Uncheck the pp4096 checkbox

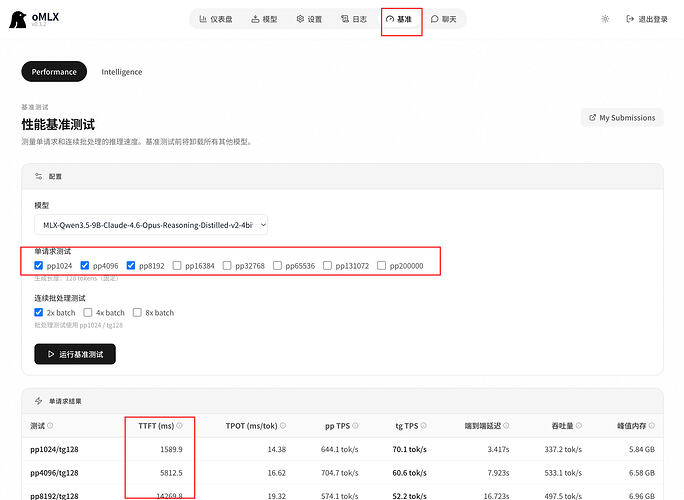(x=85, y=265)
